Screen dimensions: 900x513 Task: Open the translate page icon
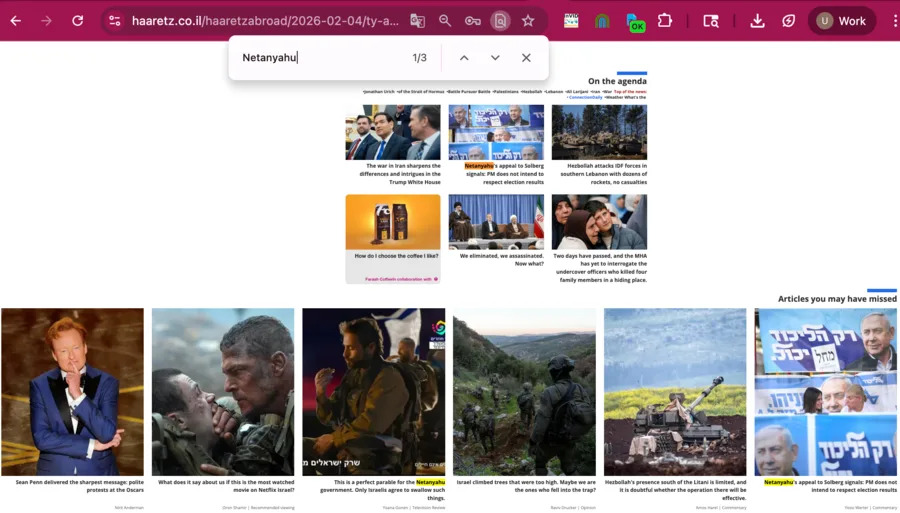pyautogui.click(x=417, y=21)
